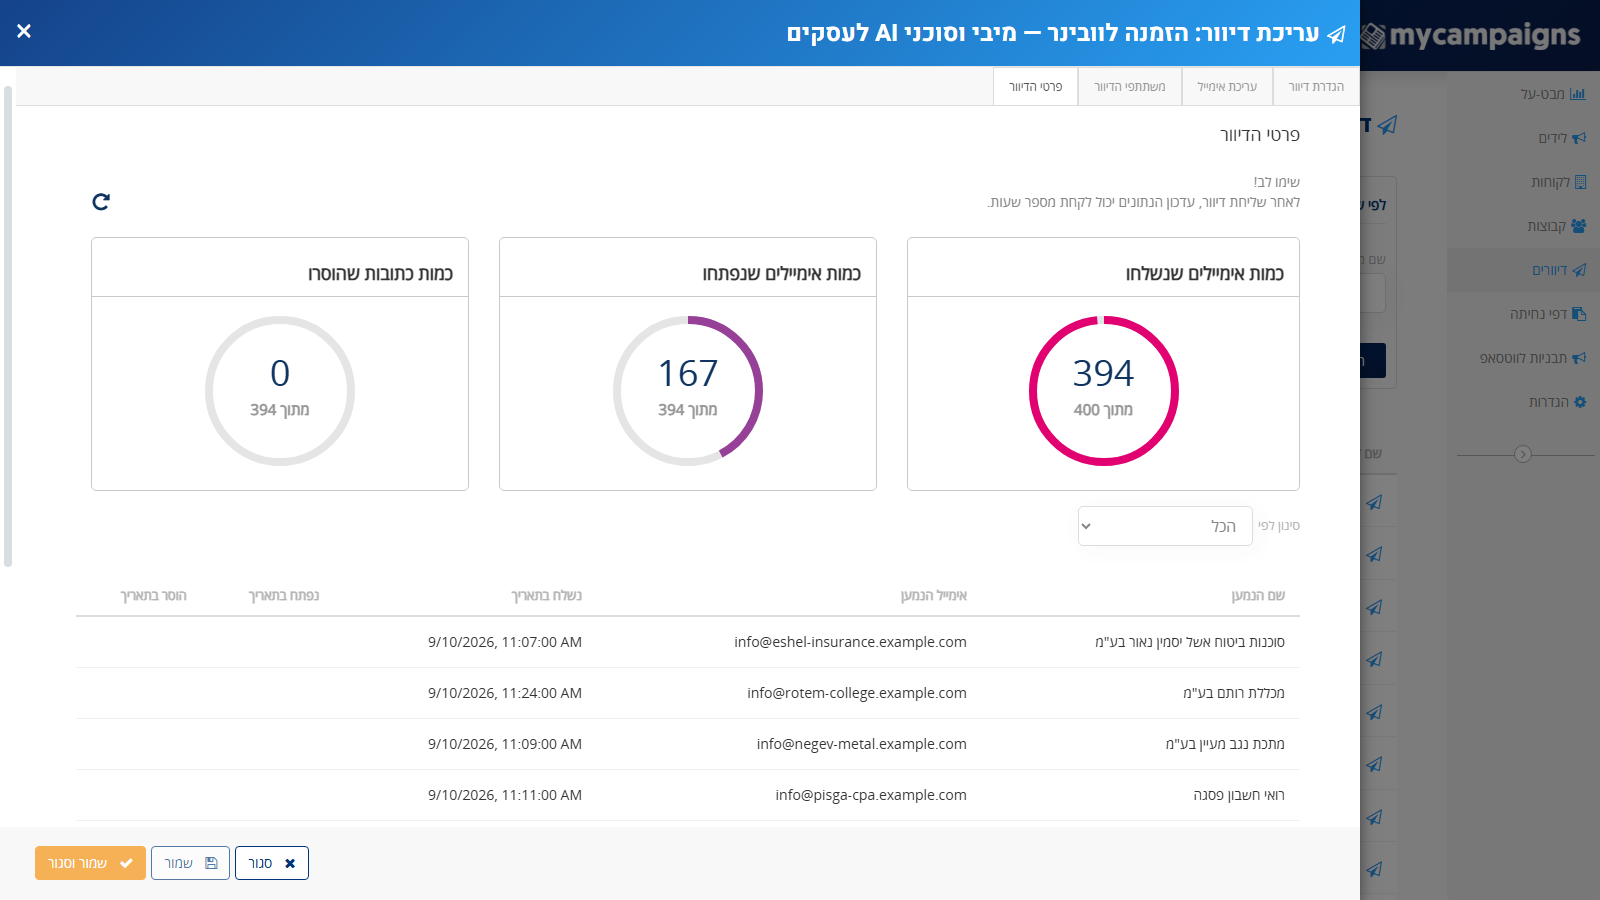Switch to the 'עריכת אימייל' tab
1600x900 pixels.
point(1227,87)
